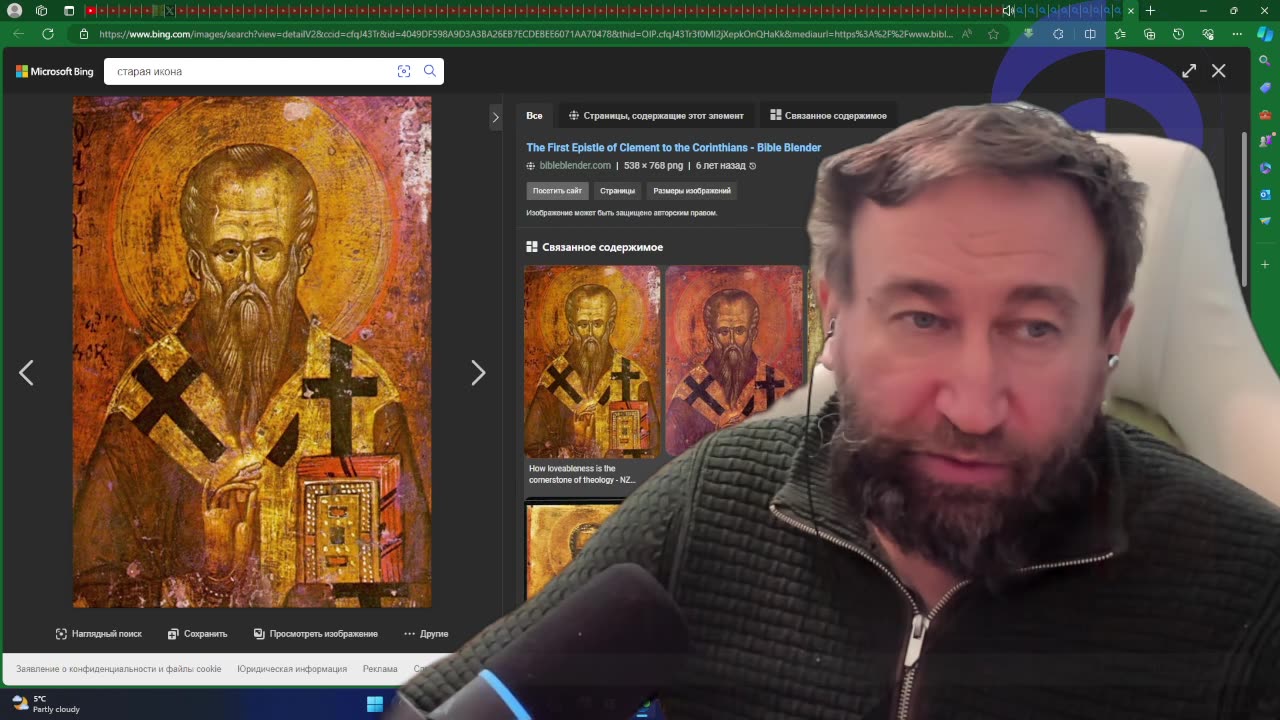
Task: Show the next image with right arrow
Action: click(x=478, y=373)
